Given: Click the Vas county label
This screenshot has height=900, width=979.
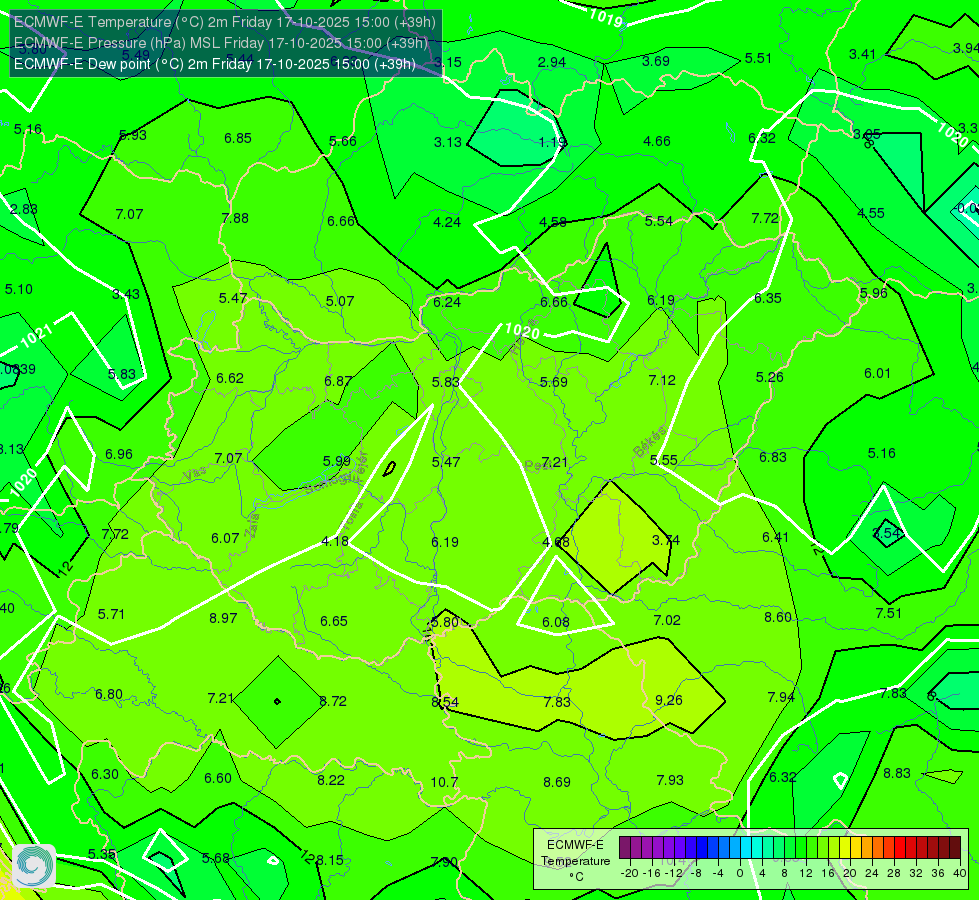Looking at the screenshot, I should pos(195,474).
